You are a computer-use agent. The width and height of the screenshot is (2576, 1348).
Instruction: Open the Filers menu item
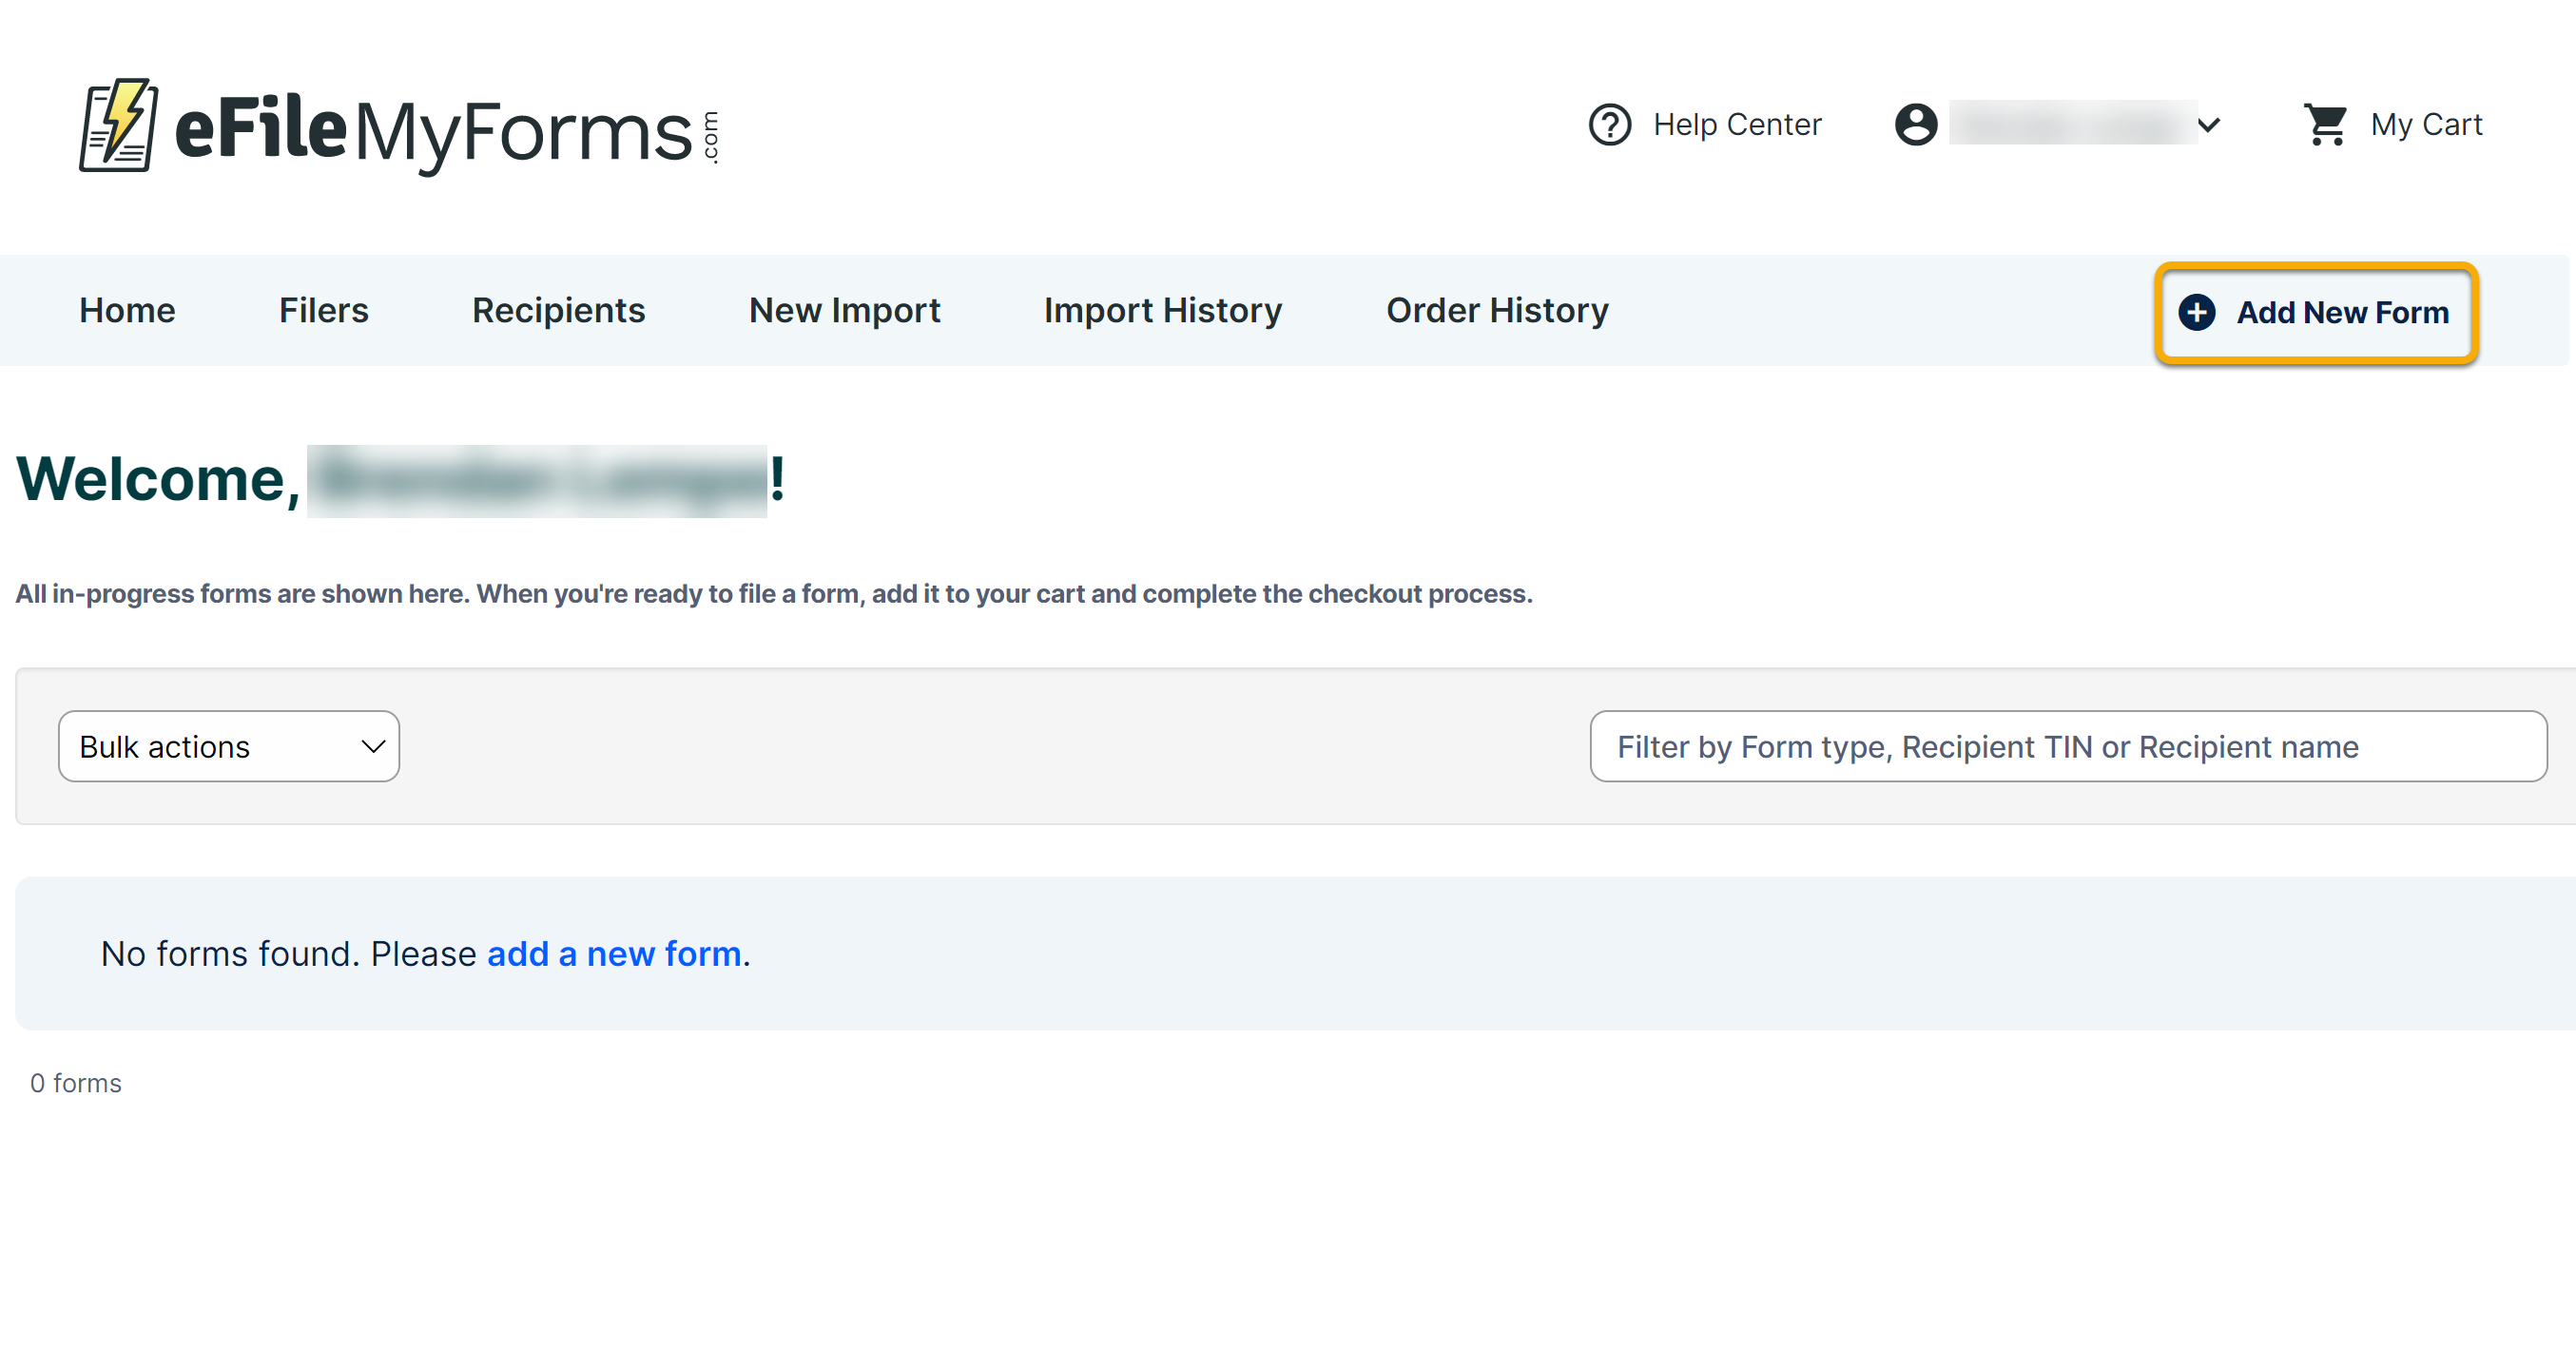[x=323, y=310]
